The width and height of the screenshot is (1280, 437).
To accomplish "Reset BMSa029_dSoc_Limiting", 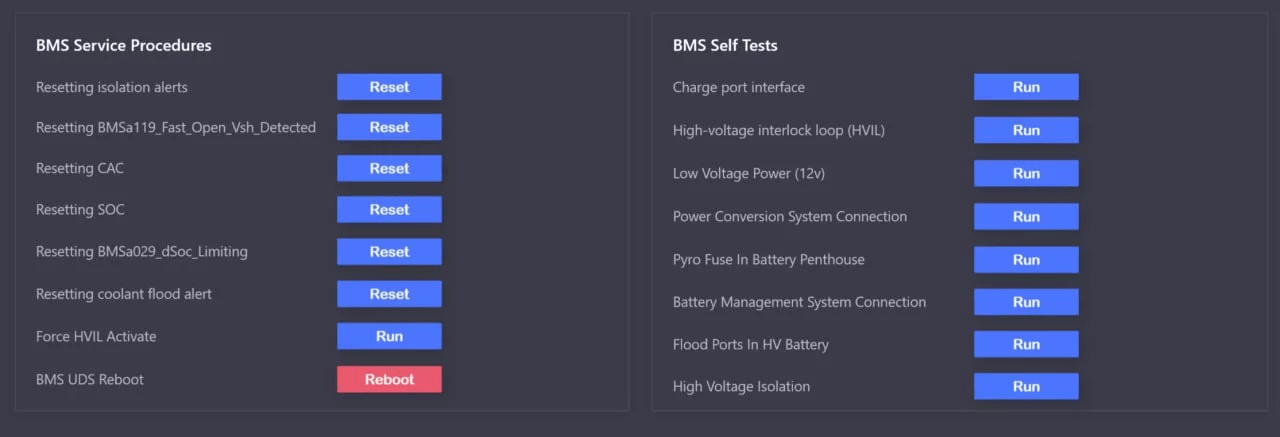I will (389, 252).
